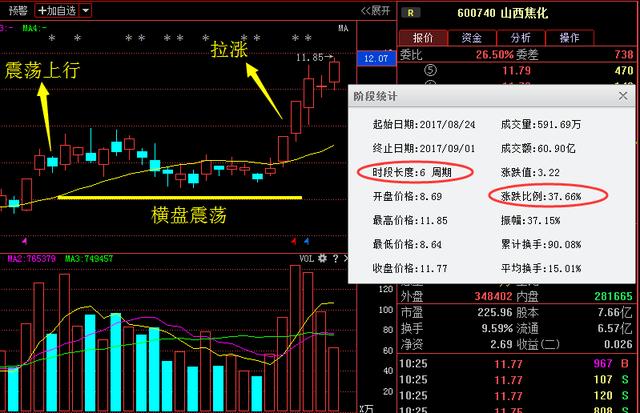Switch to the 报价 tab

click(x=423, y=38)
